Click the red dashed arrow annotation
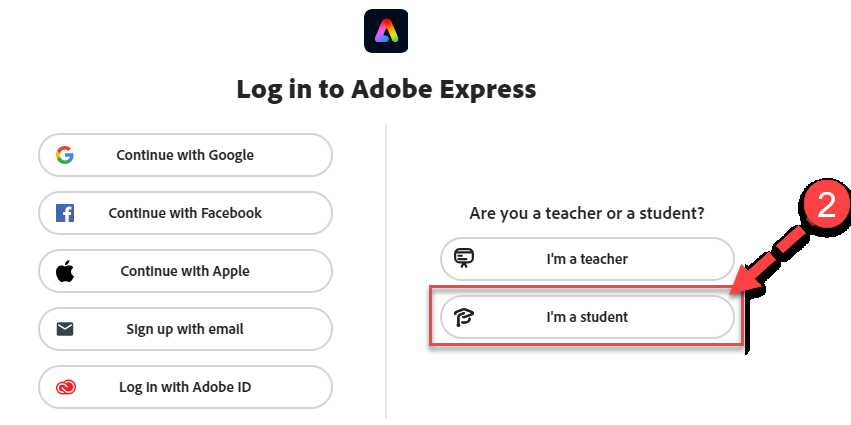851x425 pixels. coord(773,259)
